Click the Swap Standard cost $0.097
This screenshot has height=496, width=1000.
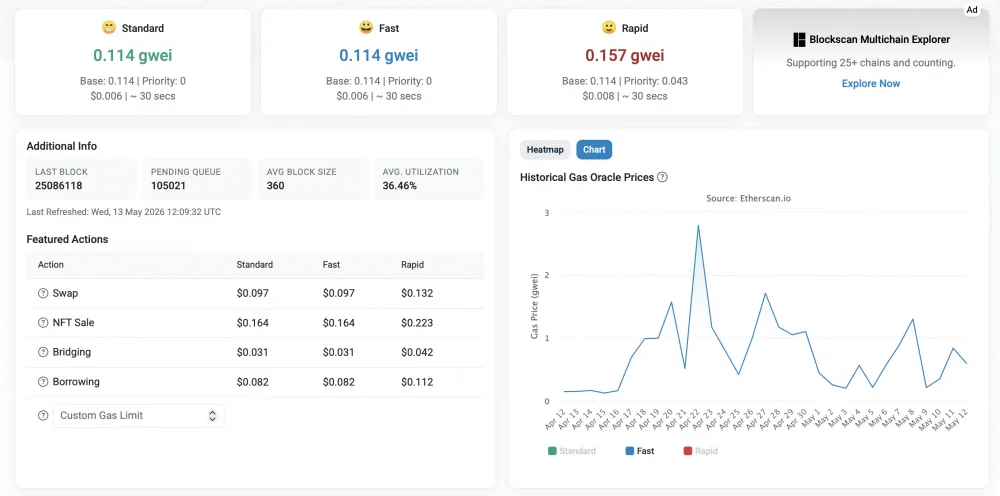(x=253, y=293)
